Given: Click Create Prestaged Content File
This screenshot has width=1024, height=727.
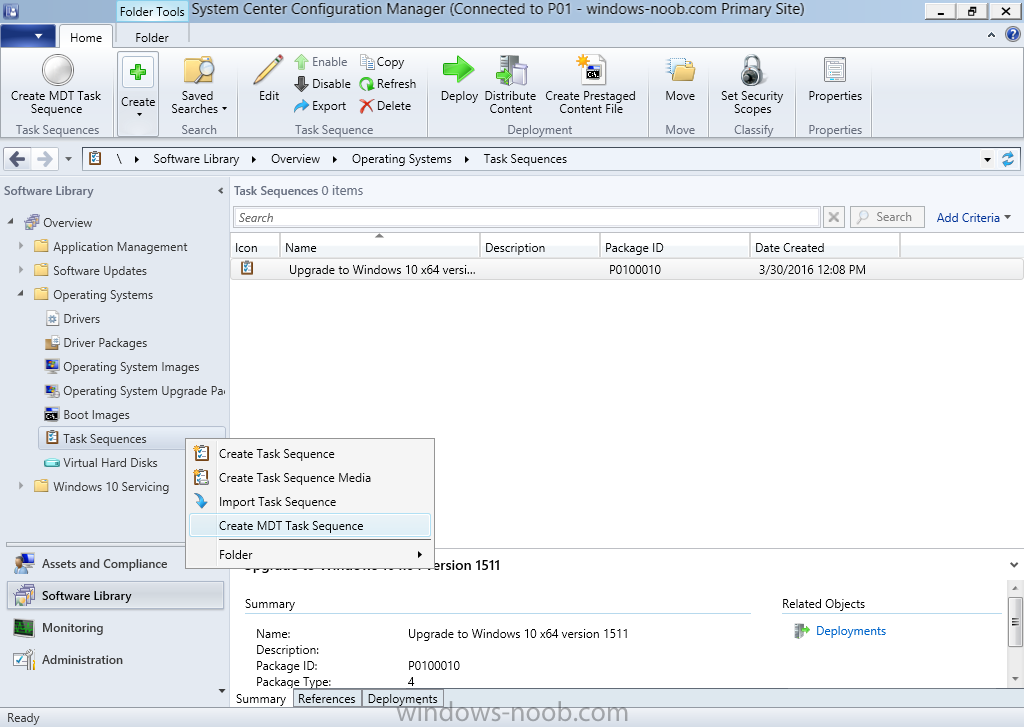Looking at the screenshot, I should [590, 86].
